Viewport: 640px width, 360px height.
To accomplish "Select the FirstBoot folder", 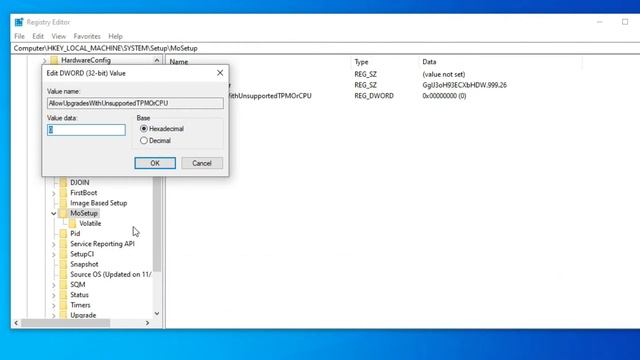I will [x=84, y=193].
